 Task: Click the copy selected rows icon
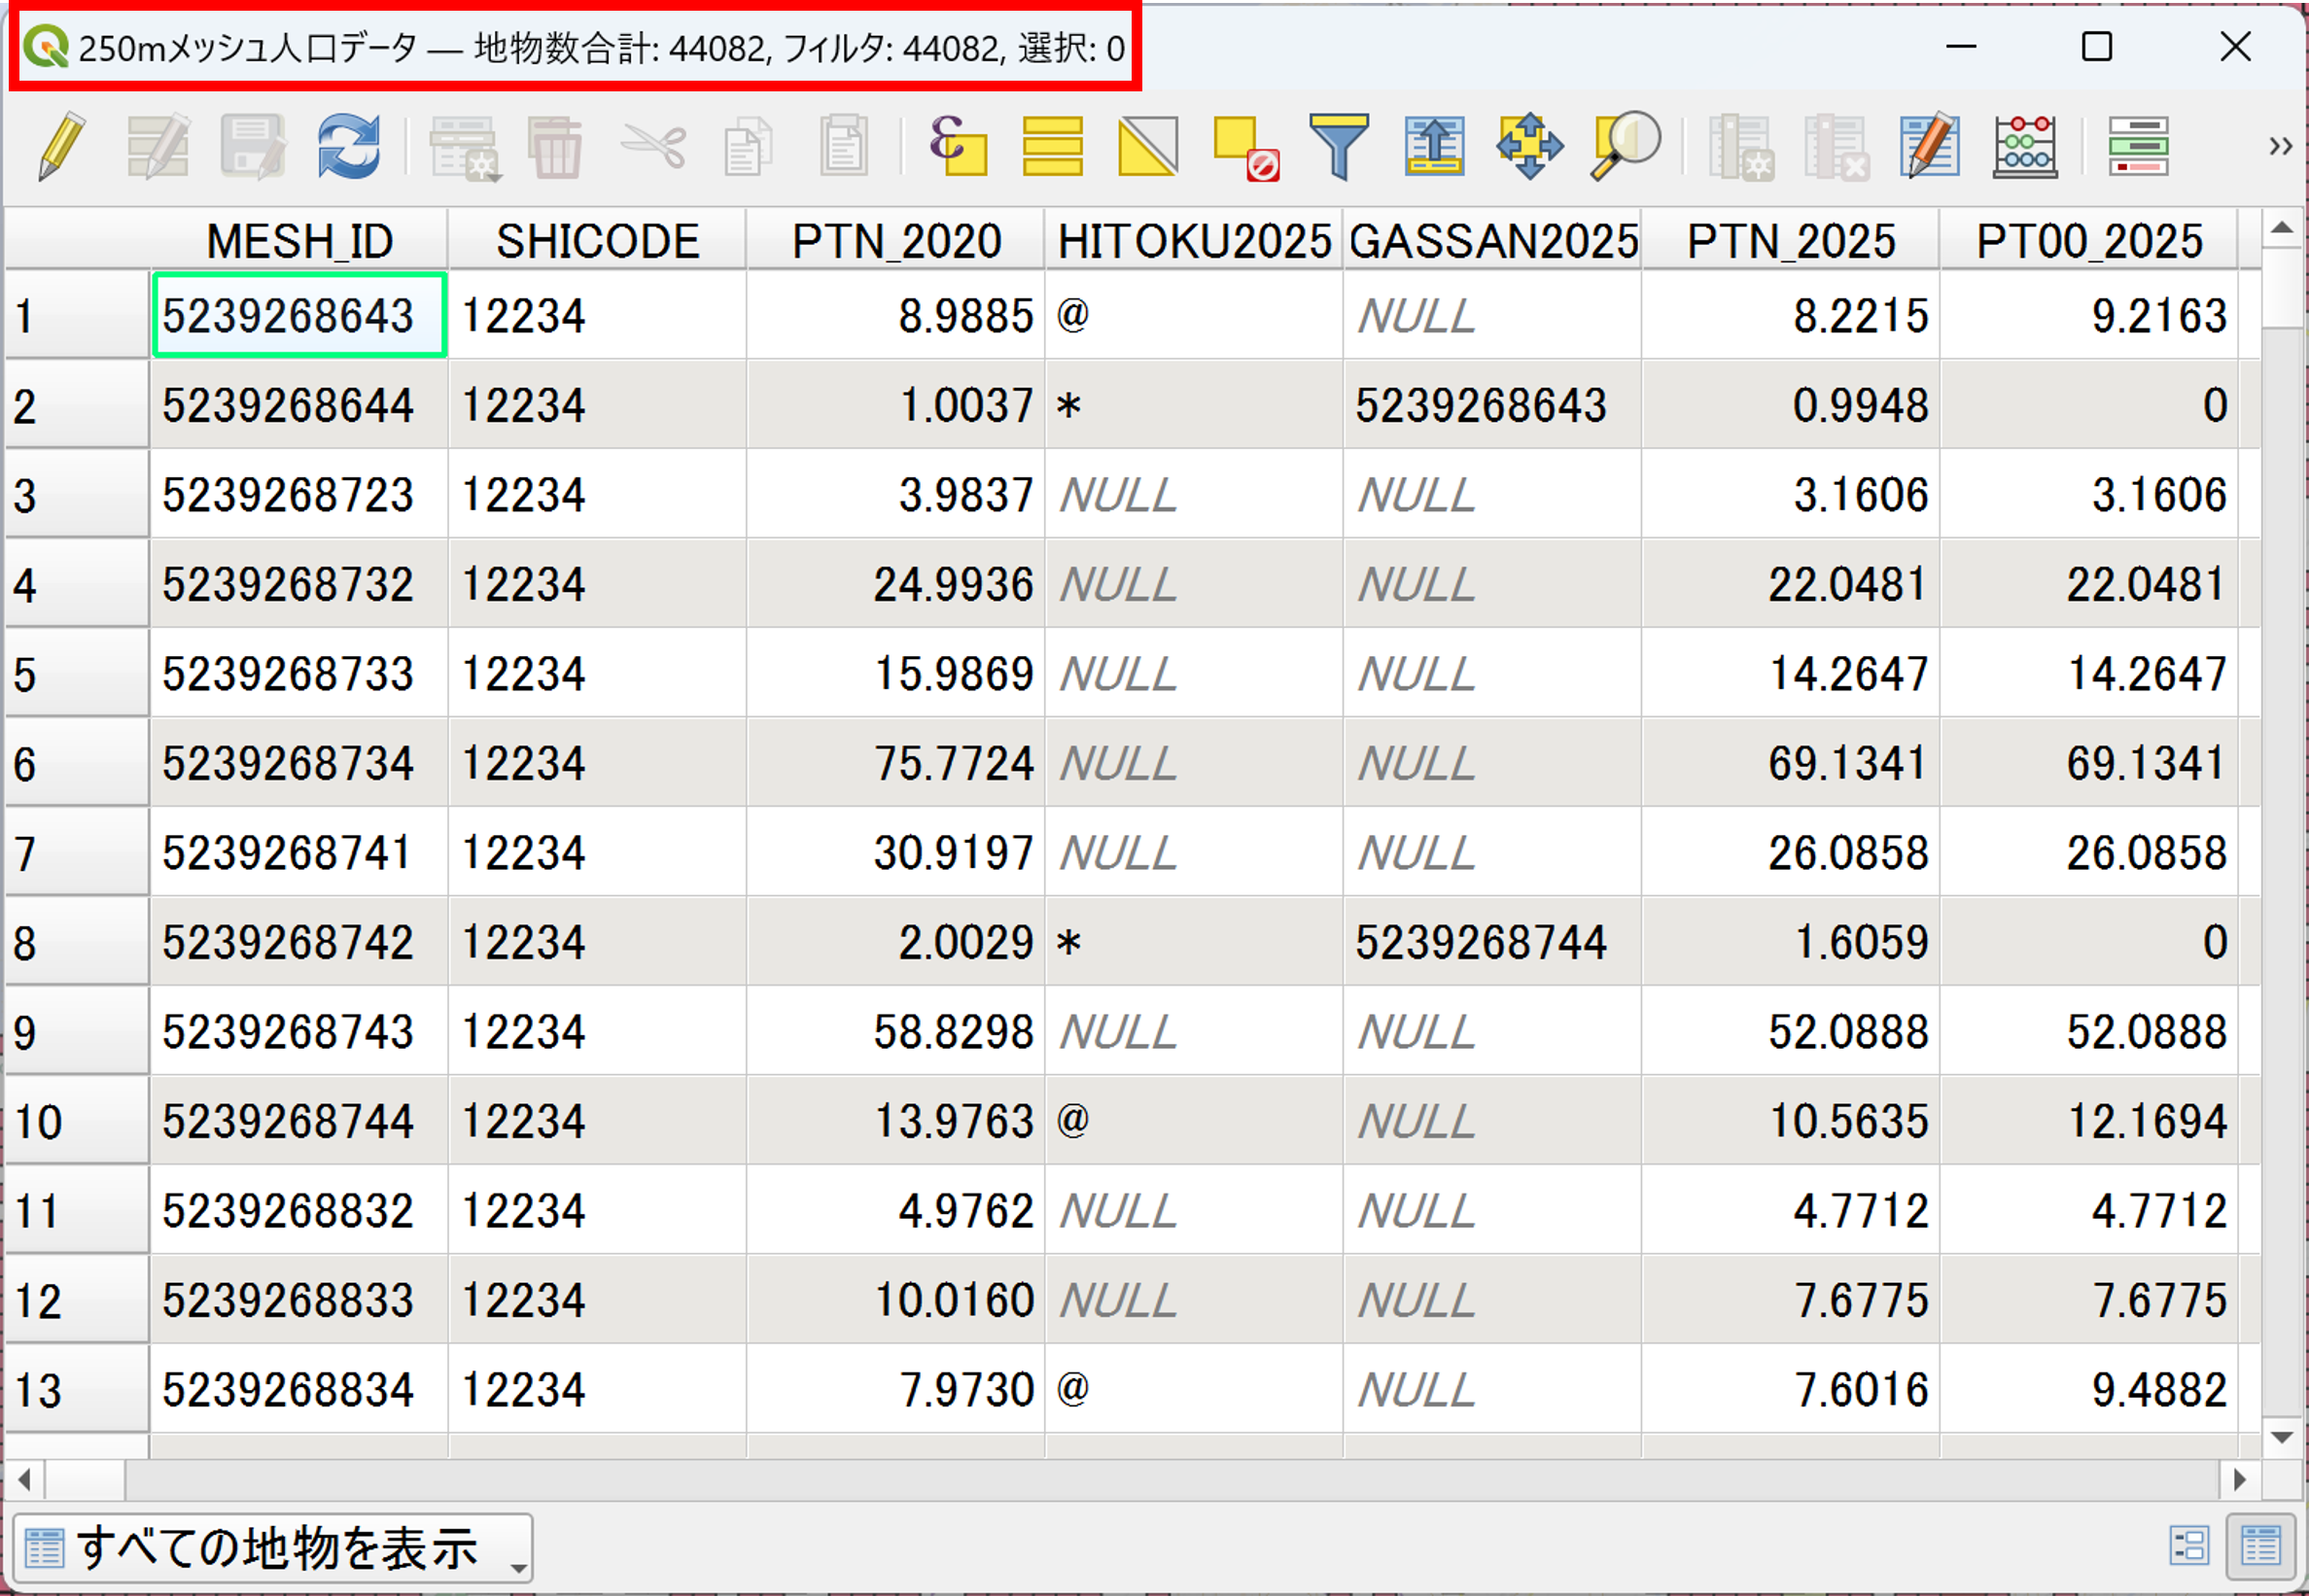coord(748,147)
